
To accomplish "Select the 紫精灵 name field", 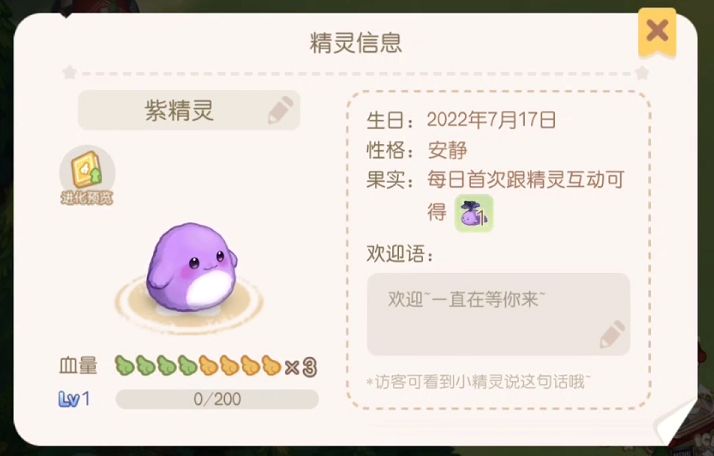I will (189, 110).
